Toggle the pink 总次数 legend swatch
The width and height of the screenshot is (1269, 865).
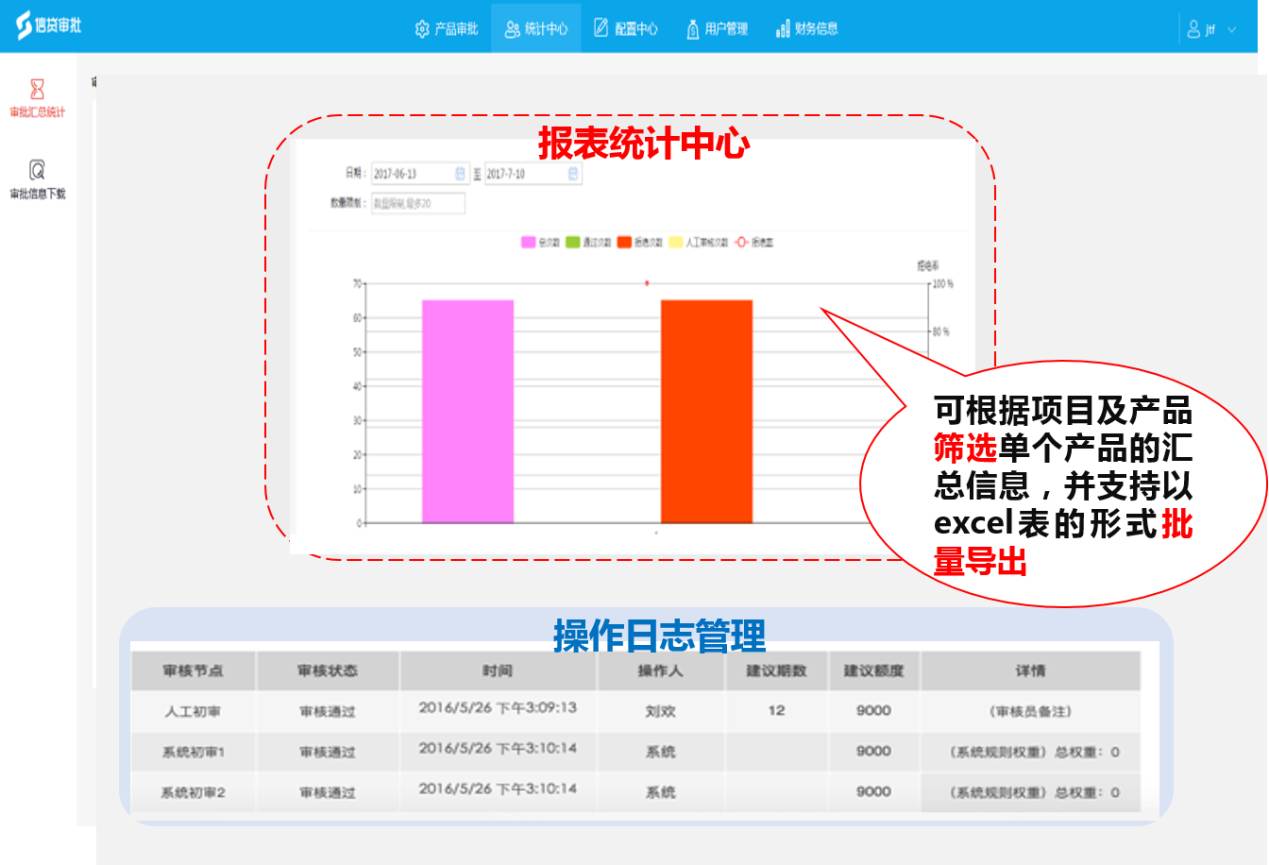click(x=529, y=243)
